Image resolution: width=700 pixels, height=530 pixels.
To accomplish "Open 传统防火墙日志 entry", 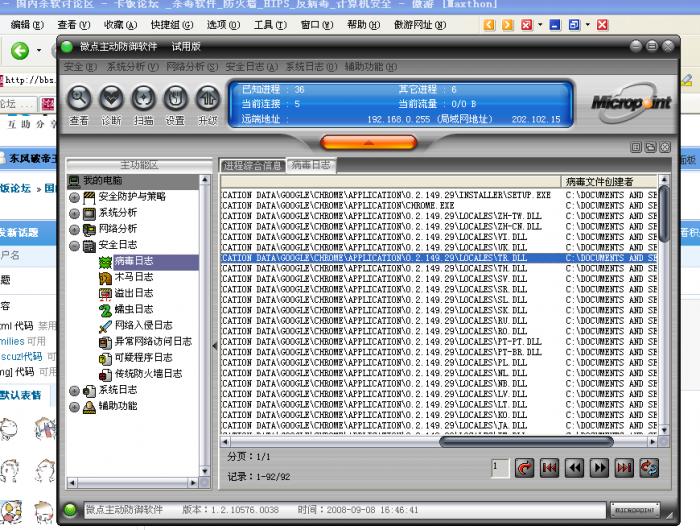I will tap(148, 374).
